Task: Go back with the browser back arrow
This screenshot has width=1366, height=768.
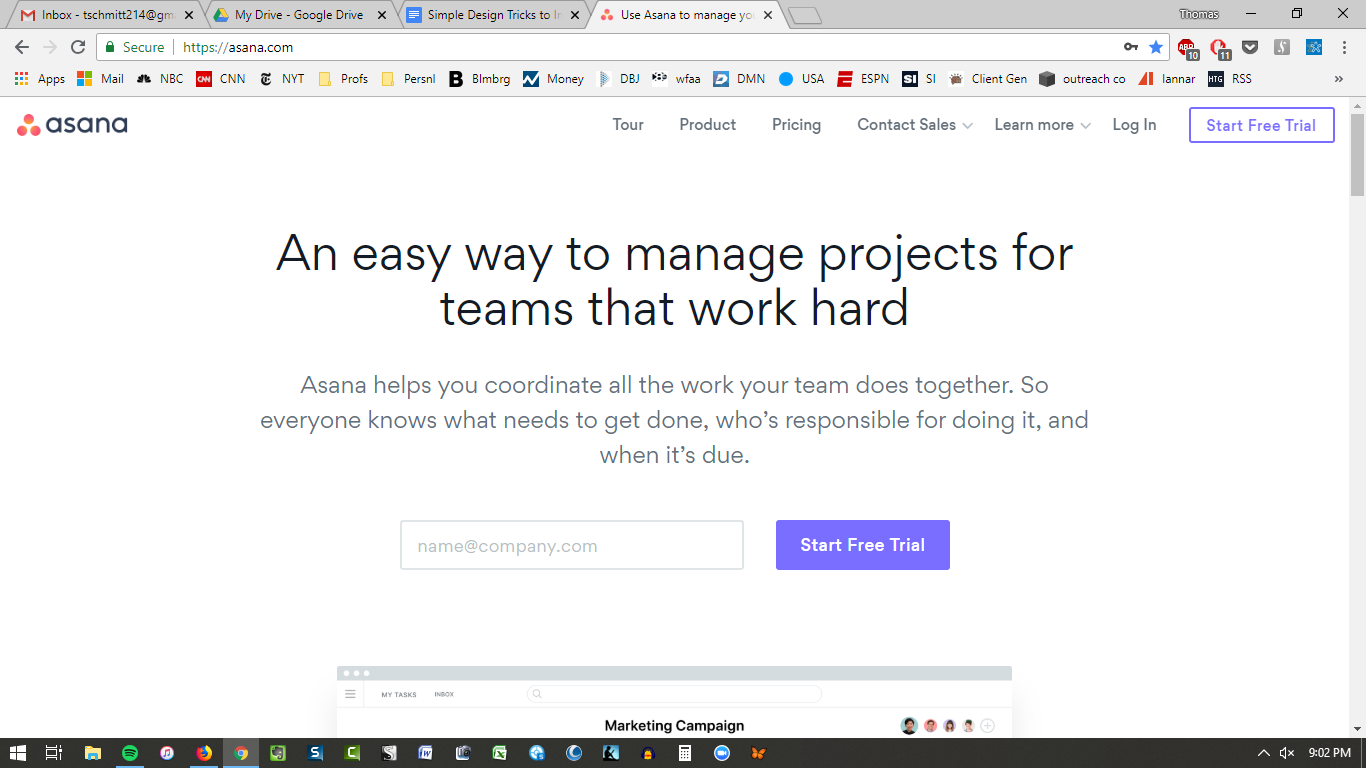Action: tap(22, 47)
